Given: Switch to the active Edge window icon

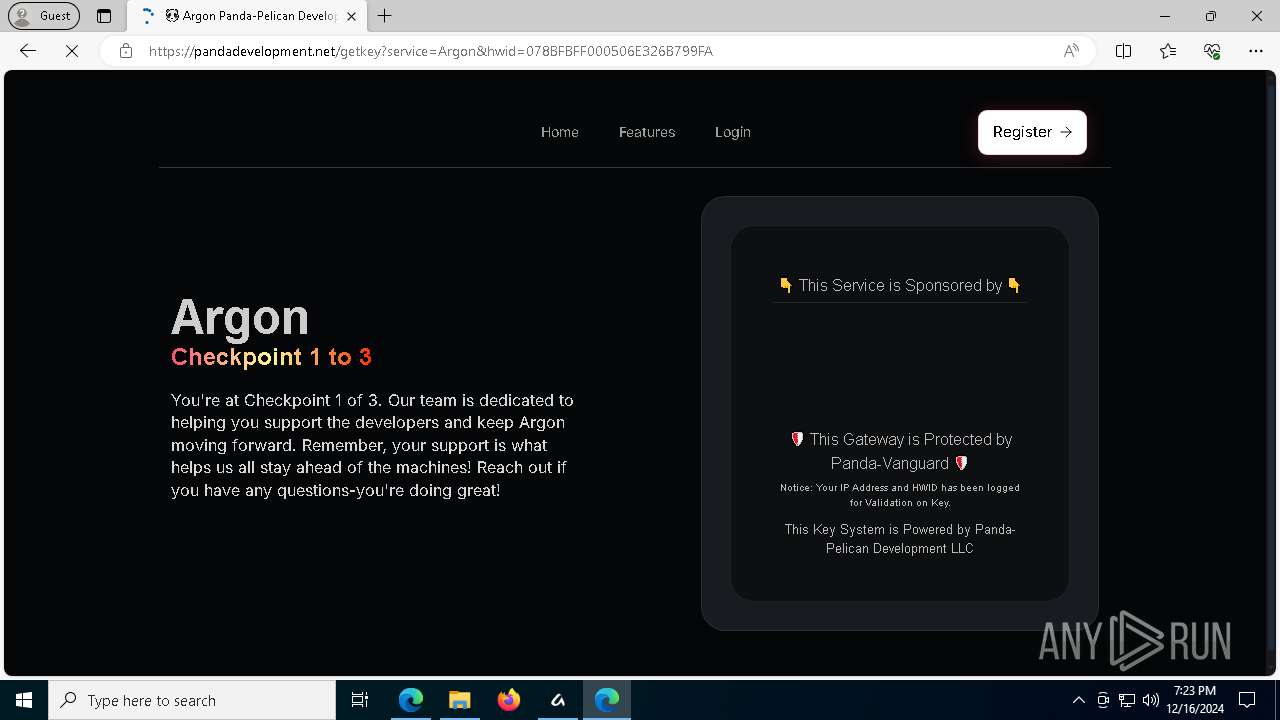Looking at the screenshot, I should pos(607,700).
